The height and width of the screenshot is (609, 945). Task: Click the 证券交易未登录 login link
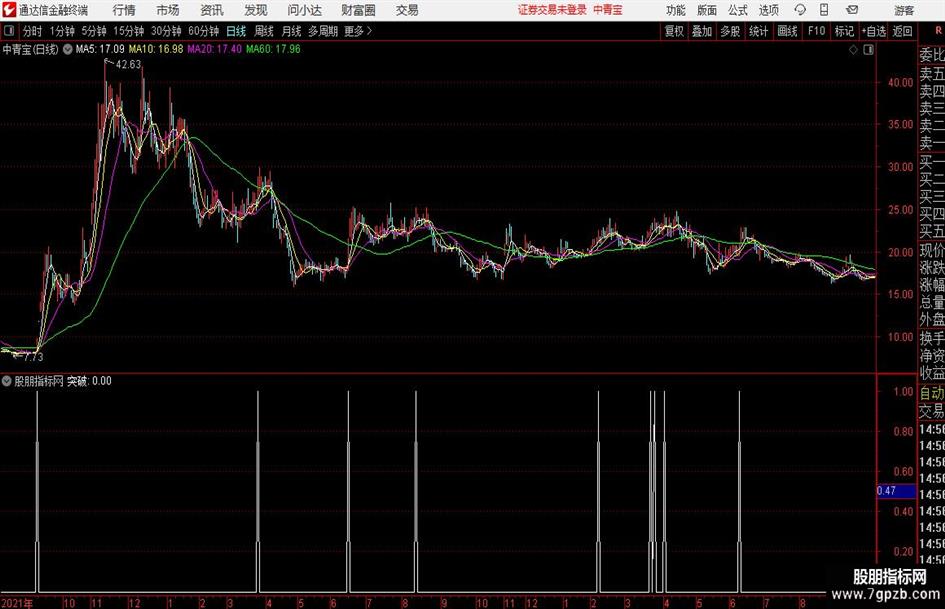(x=552, y=10)
